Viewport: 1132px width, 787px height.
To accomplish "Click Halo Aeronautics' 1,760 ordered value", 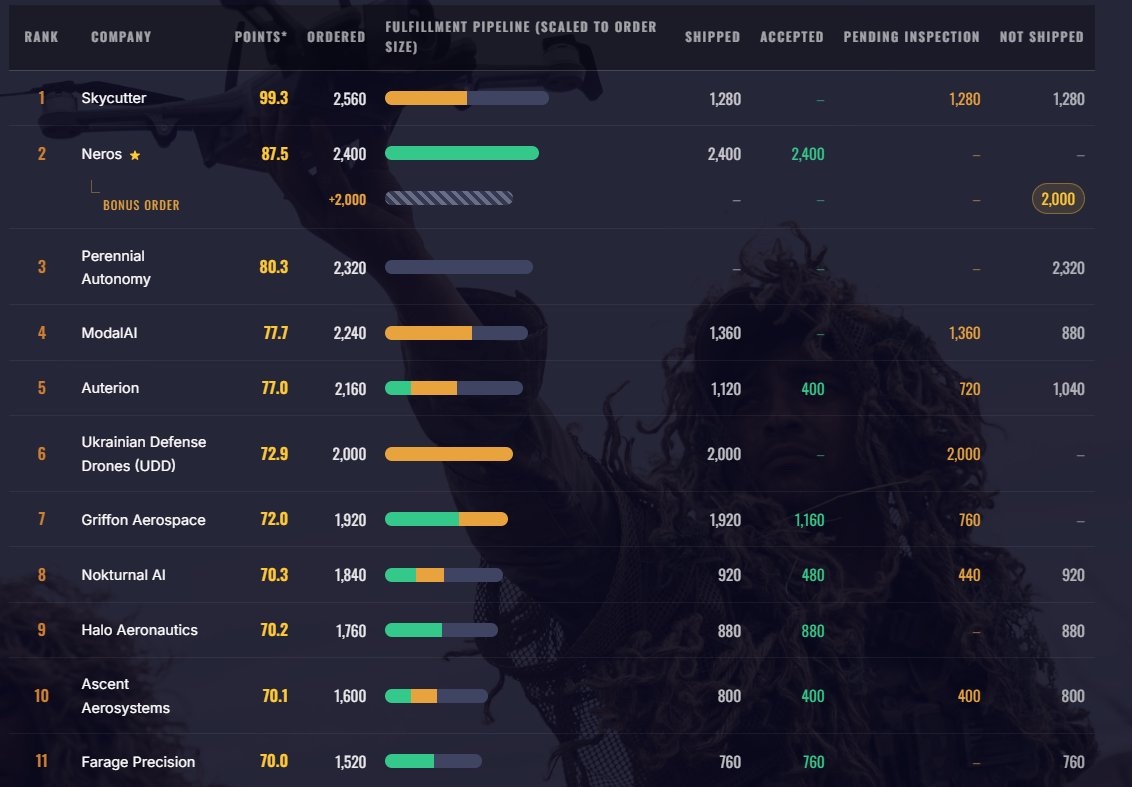I will point(351,631).
